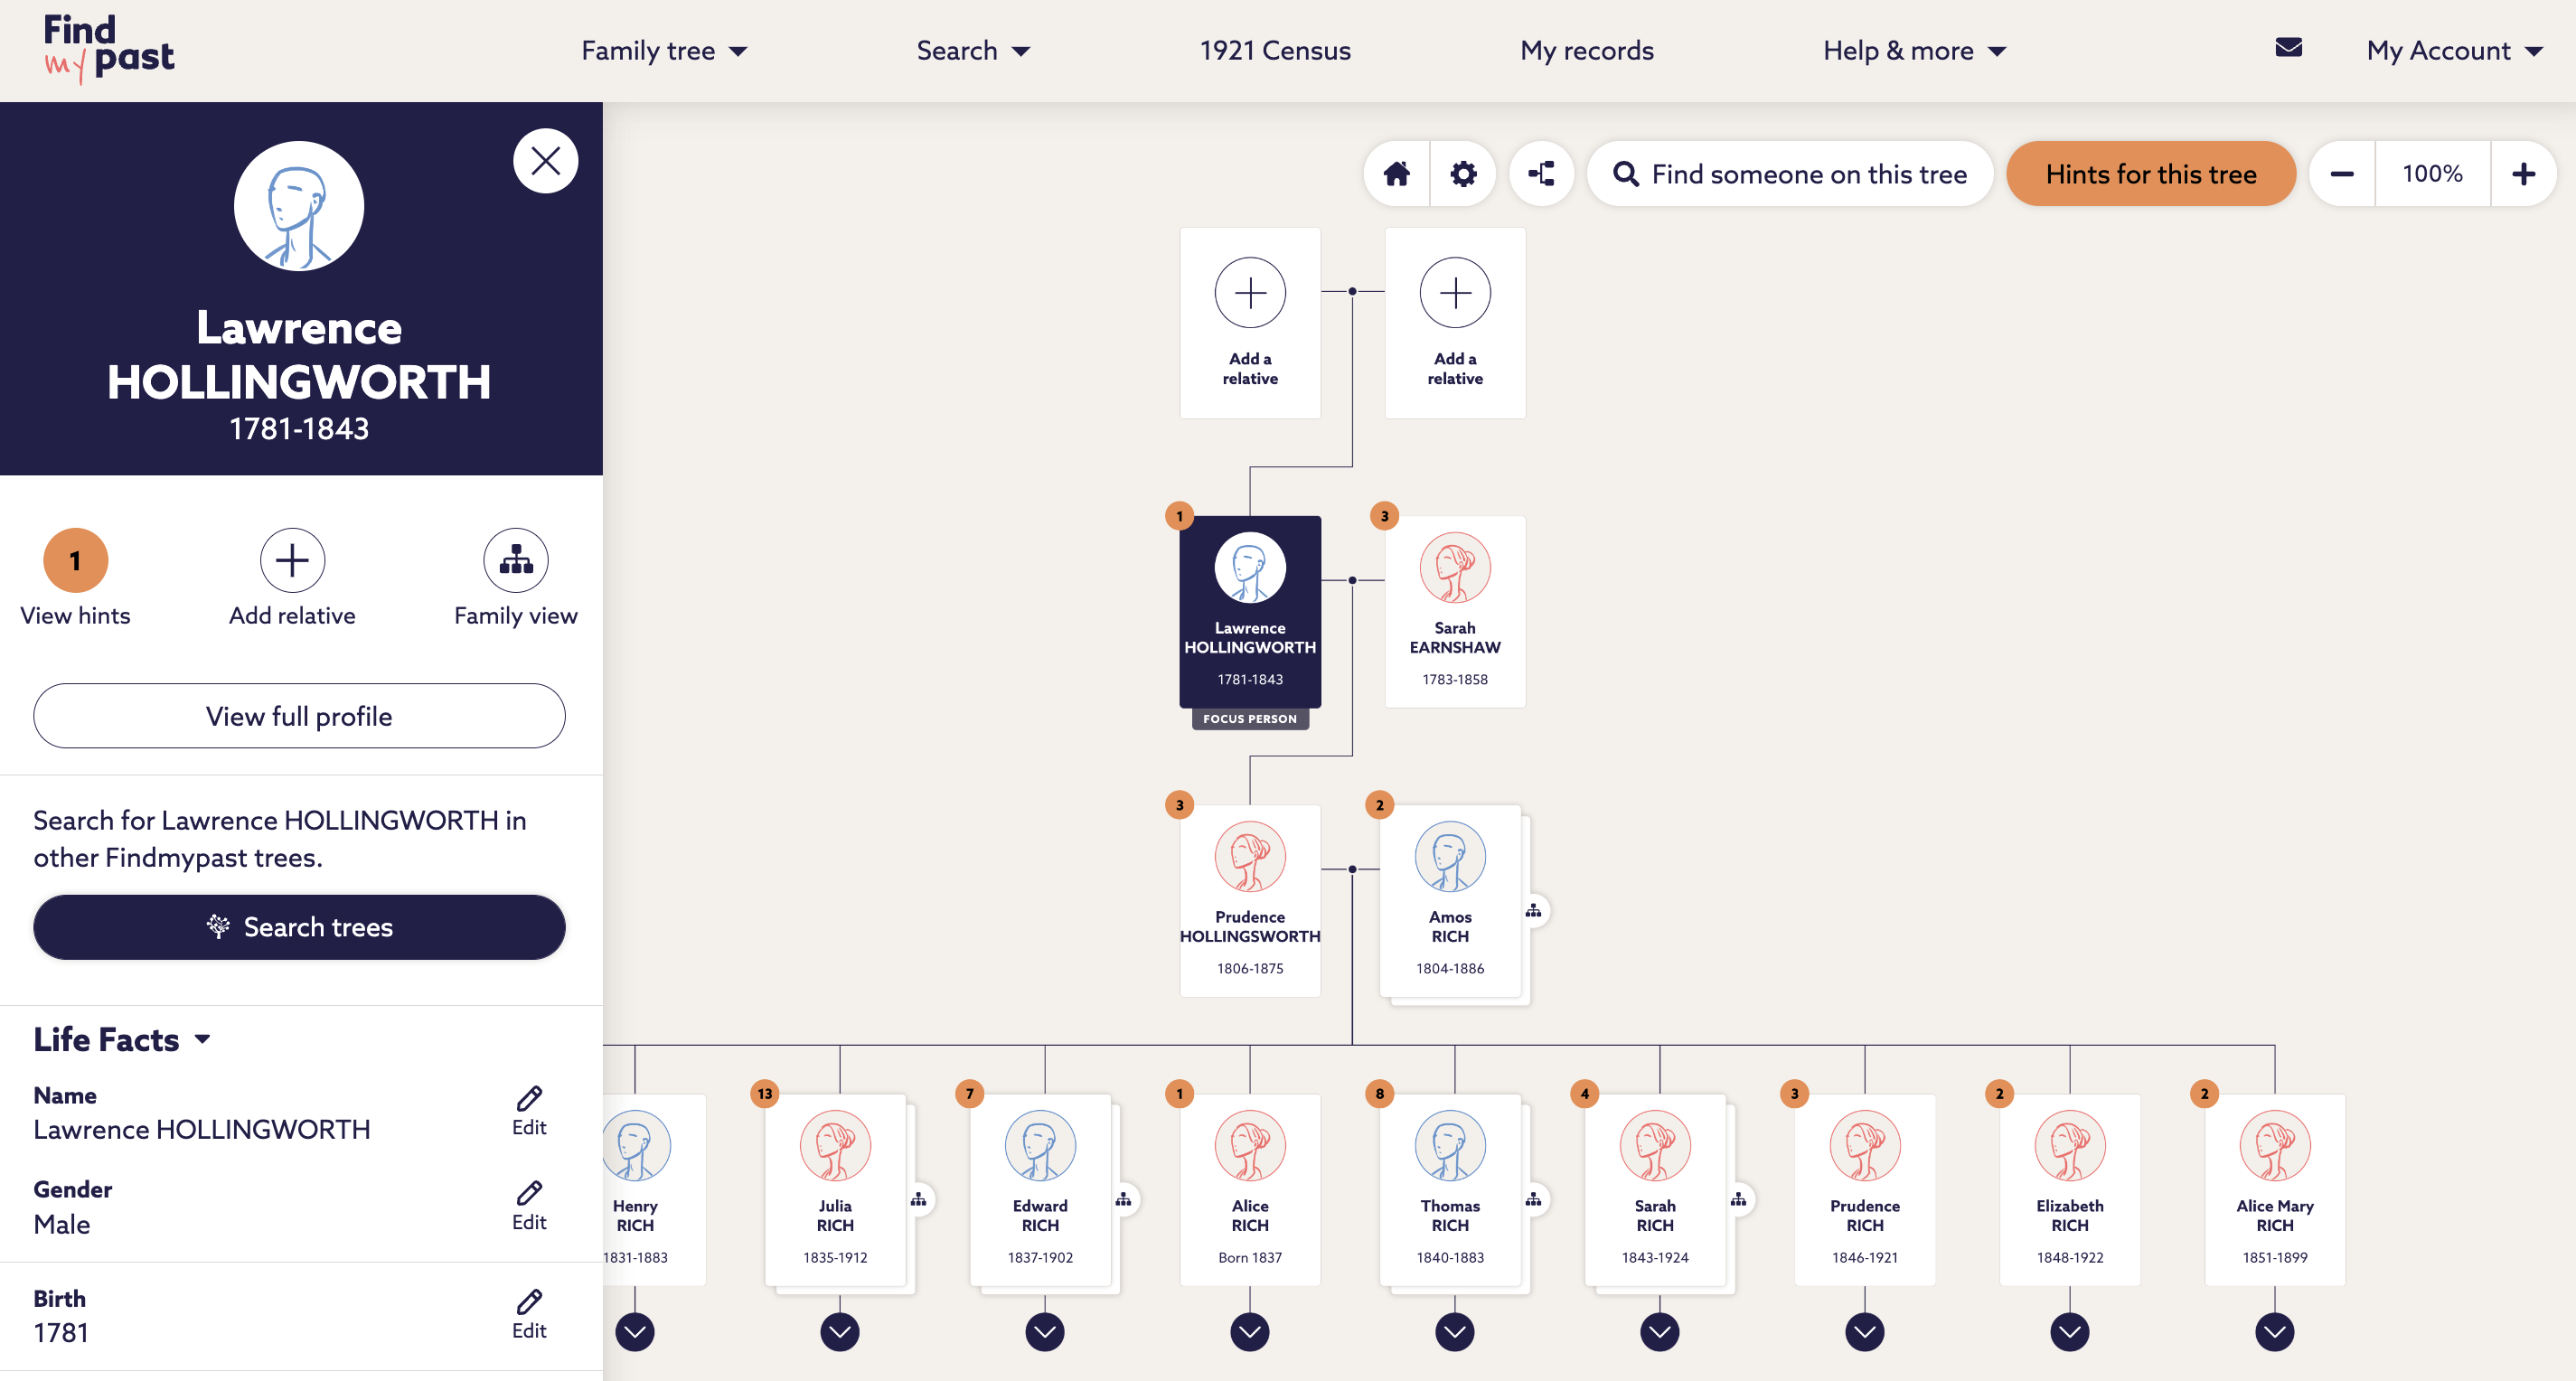Viewport: 2576px width, 1381px height.
Task: Open the messages envelope icon
Action: click(2288, 48)
